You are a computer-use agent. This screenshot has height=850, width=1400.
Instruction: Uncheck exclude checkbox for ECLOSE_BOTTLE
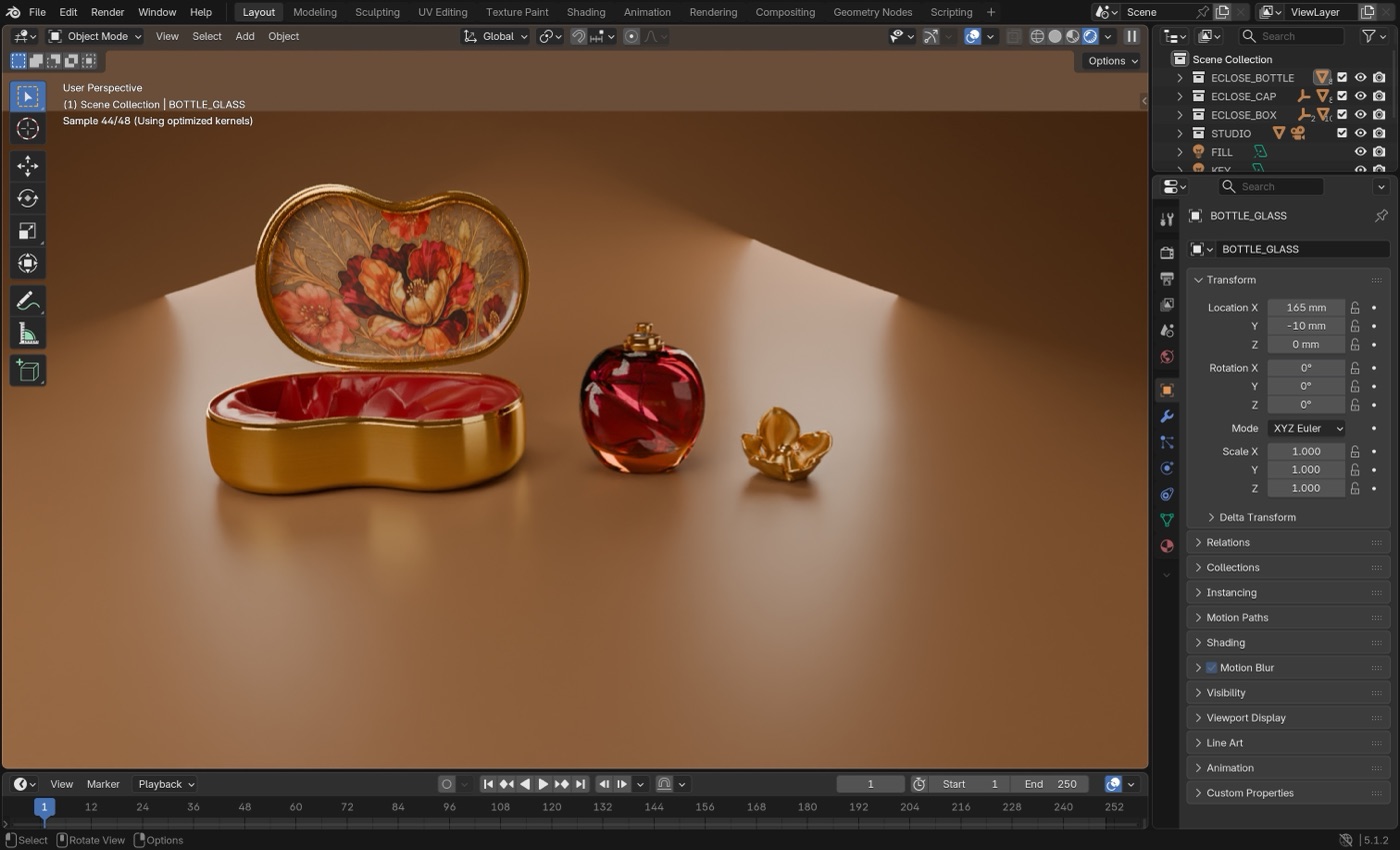pyautogui.click(x=1342, y=78)
